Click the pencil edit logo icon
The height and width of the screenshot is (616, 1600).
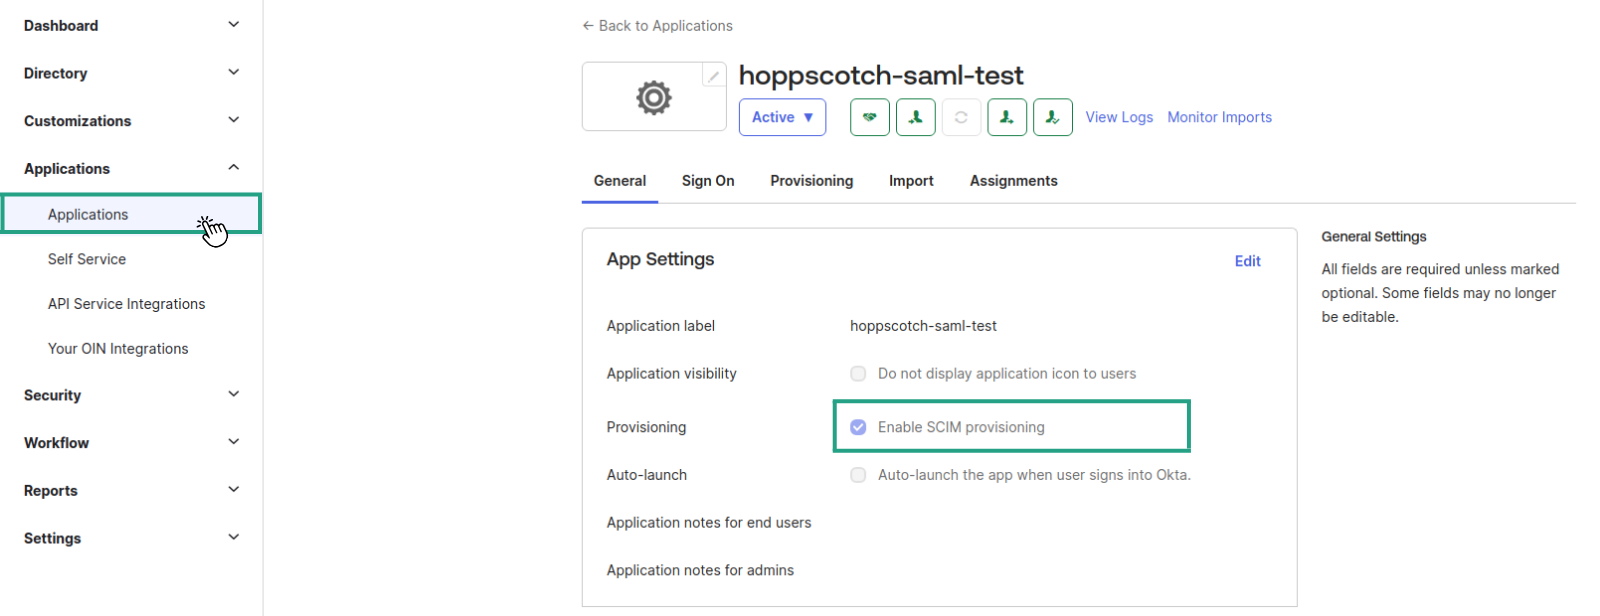(x=714, y=76)
